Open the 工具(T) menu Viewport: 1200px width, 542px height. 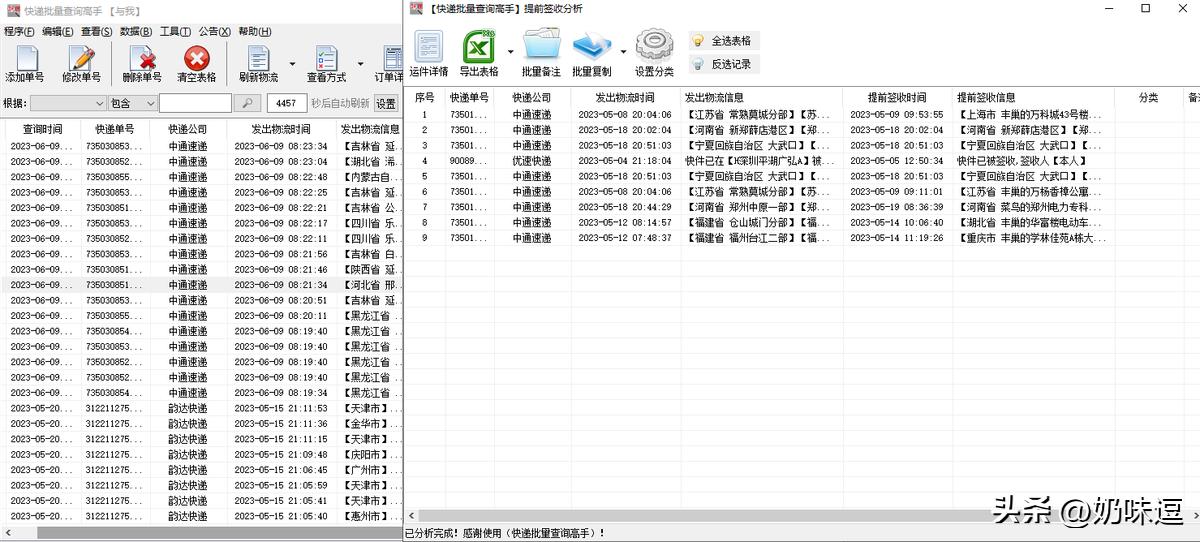(176, 32)
